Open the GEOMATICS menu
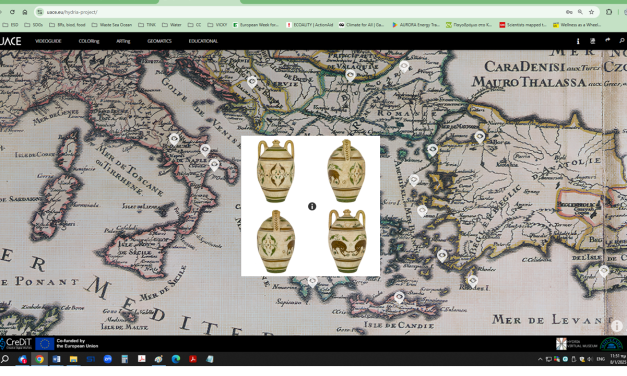Screen dimensions: 627x376 pos(159,41)
